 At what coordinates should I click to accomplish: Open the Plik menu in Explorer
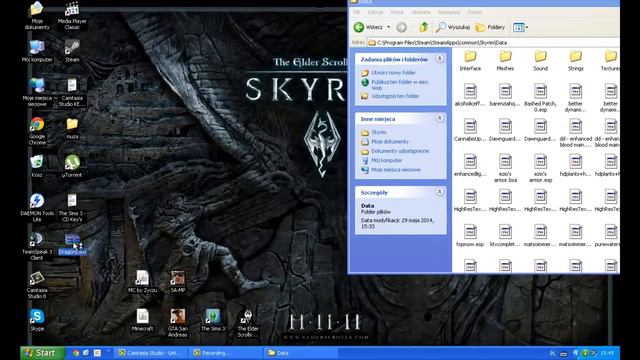[357, 12]
